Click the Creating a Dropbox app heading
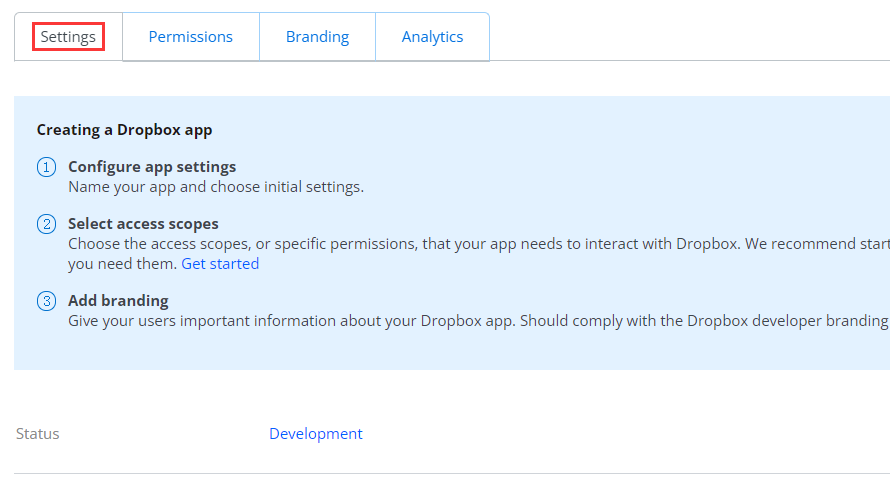Screen dimensions: 890x500 124,130
